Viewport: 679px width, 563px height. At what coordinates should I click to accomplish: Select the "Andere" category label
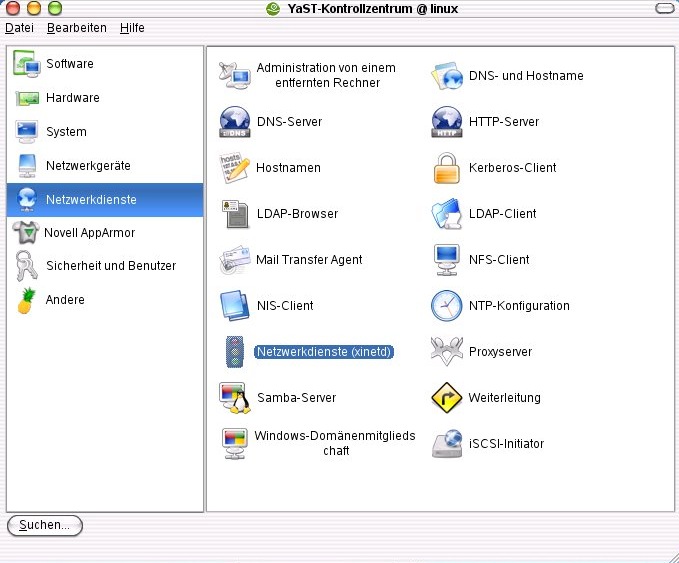coord(65,300)
